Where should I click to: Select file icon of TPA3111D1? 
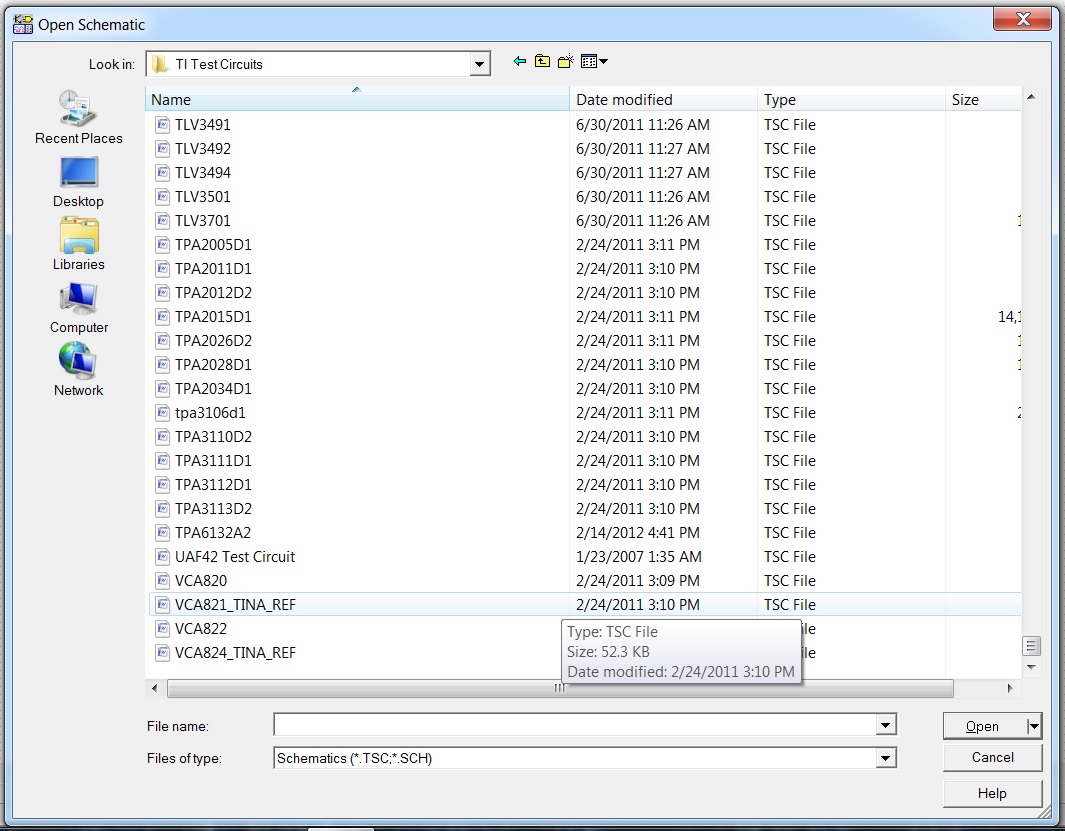(162, 461)
